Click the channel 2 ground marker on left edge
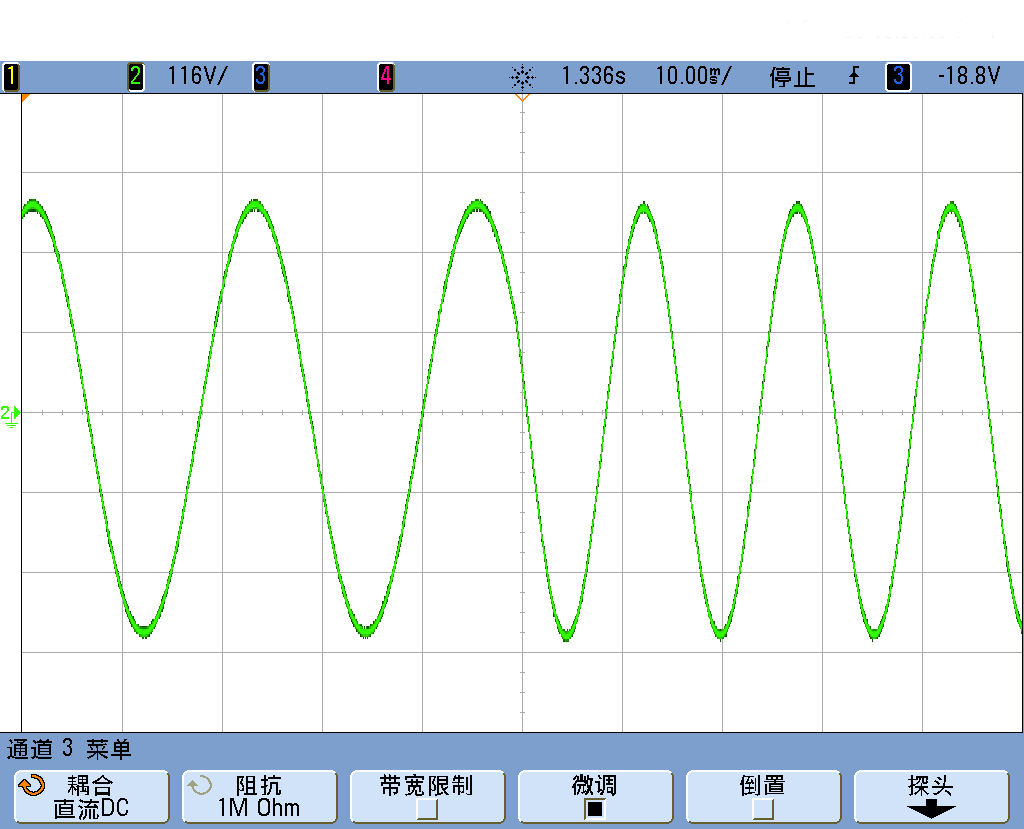 tap(10, 410)
